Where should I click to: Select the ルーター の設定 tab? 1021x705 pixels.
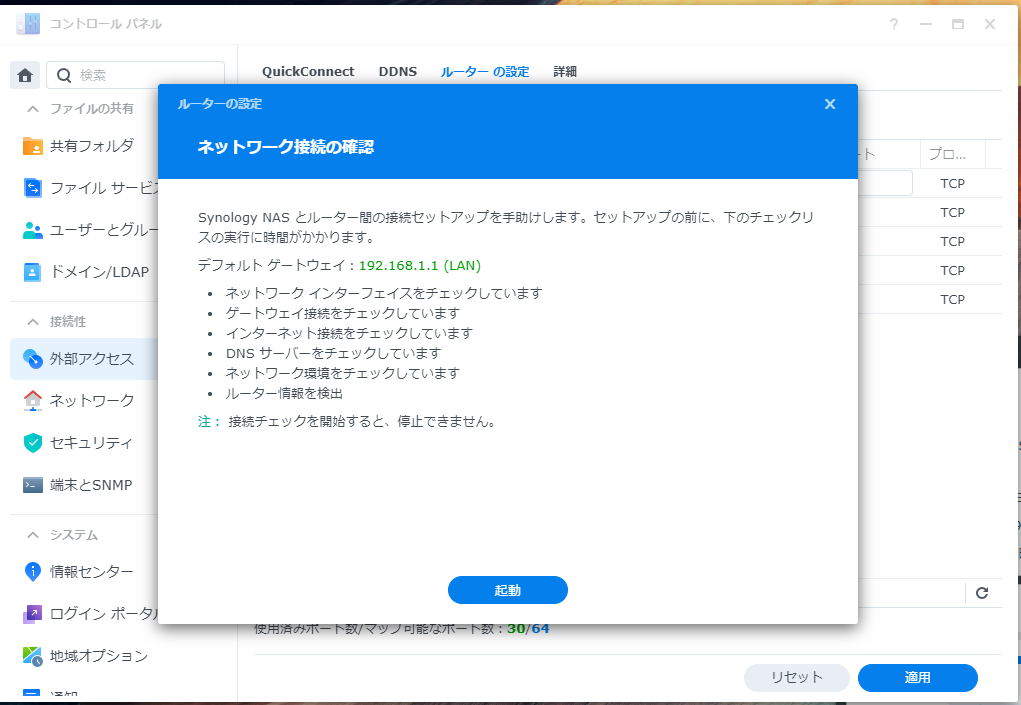coord(484,72)
